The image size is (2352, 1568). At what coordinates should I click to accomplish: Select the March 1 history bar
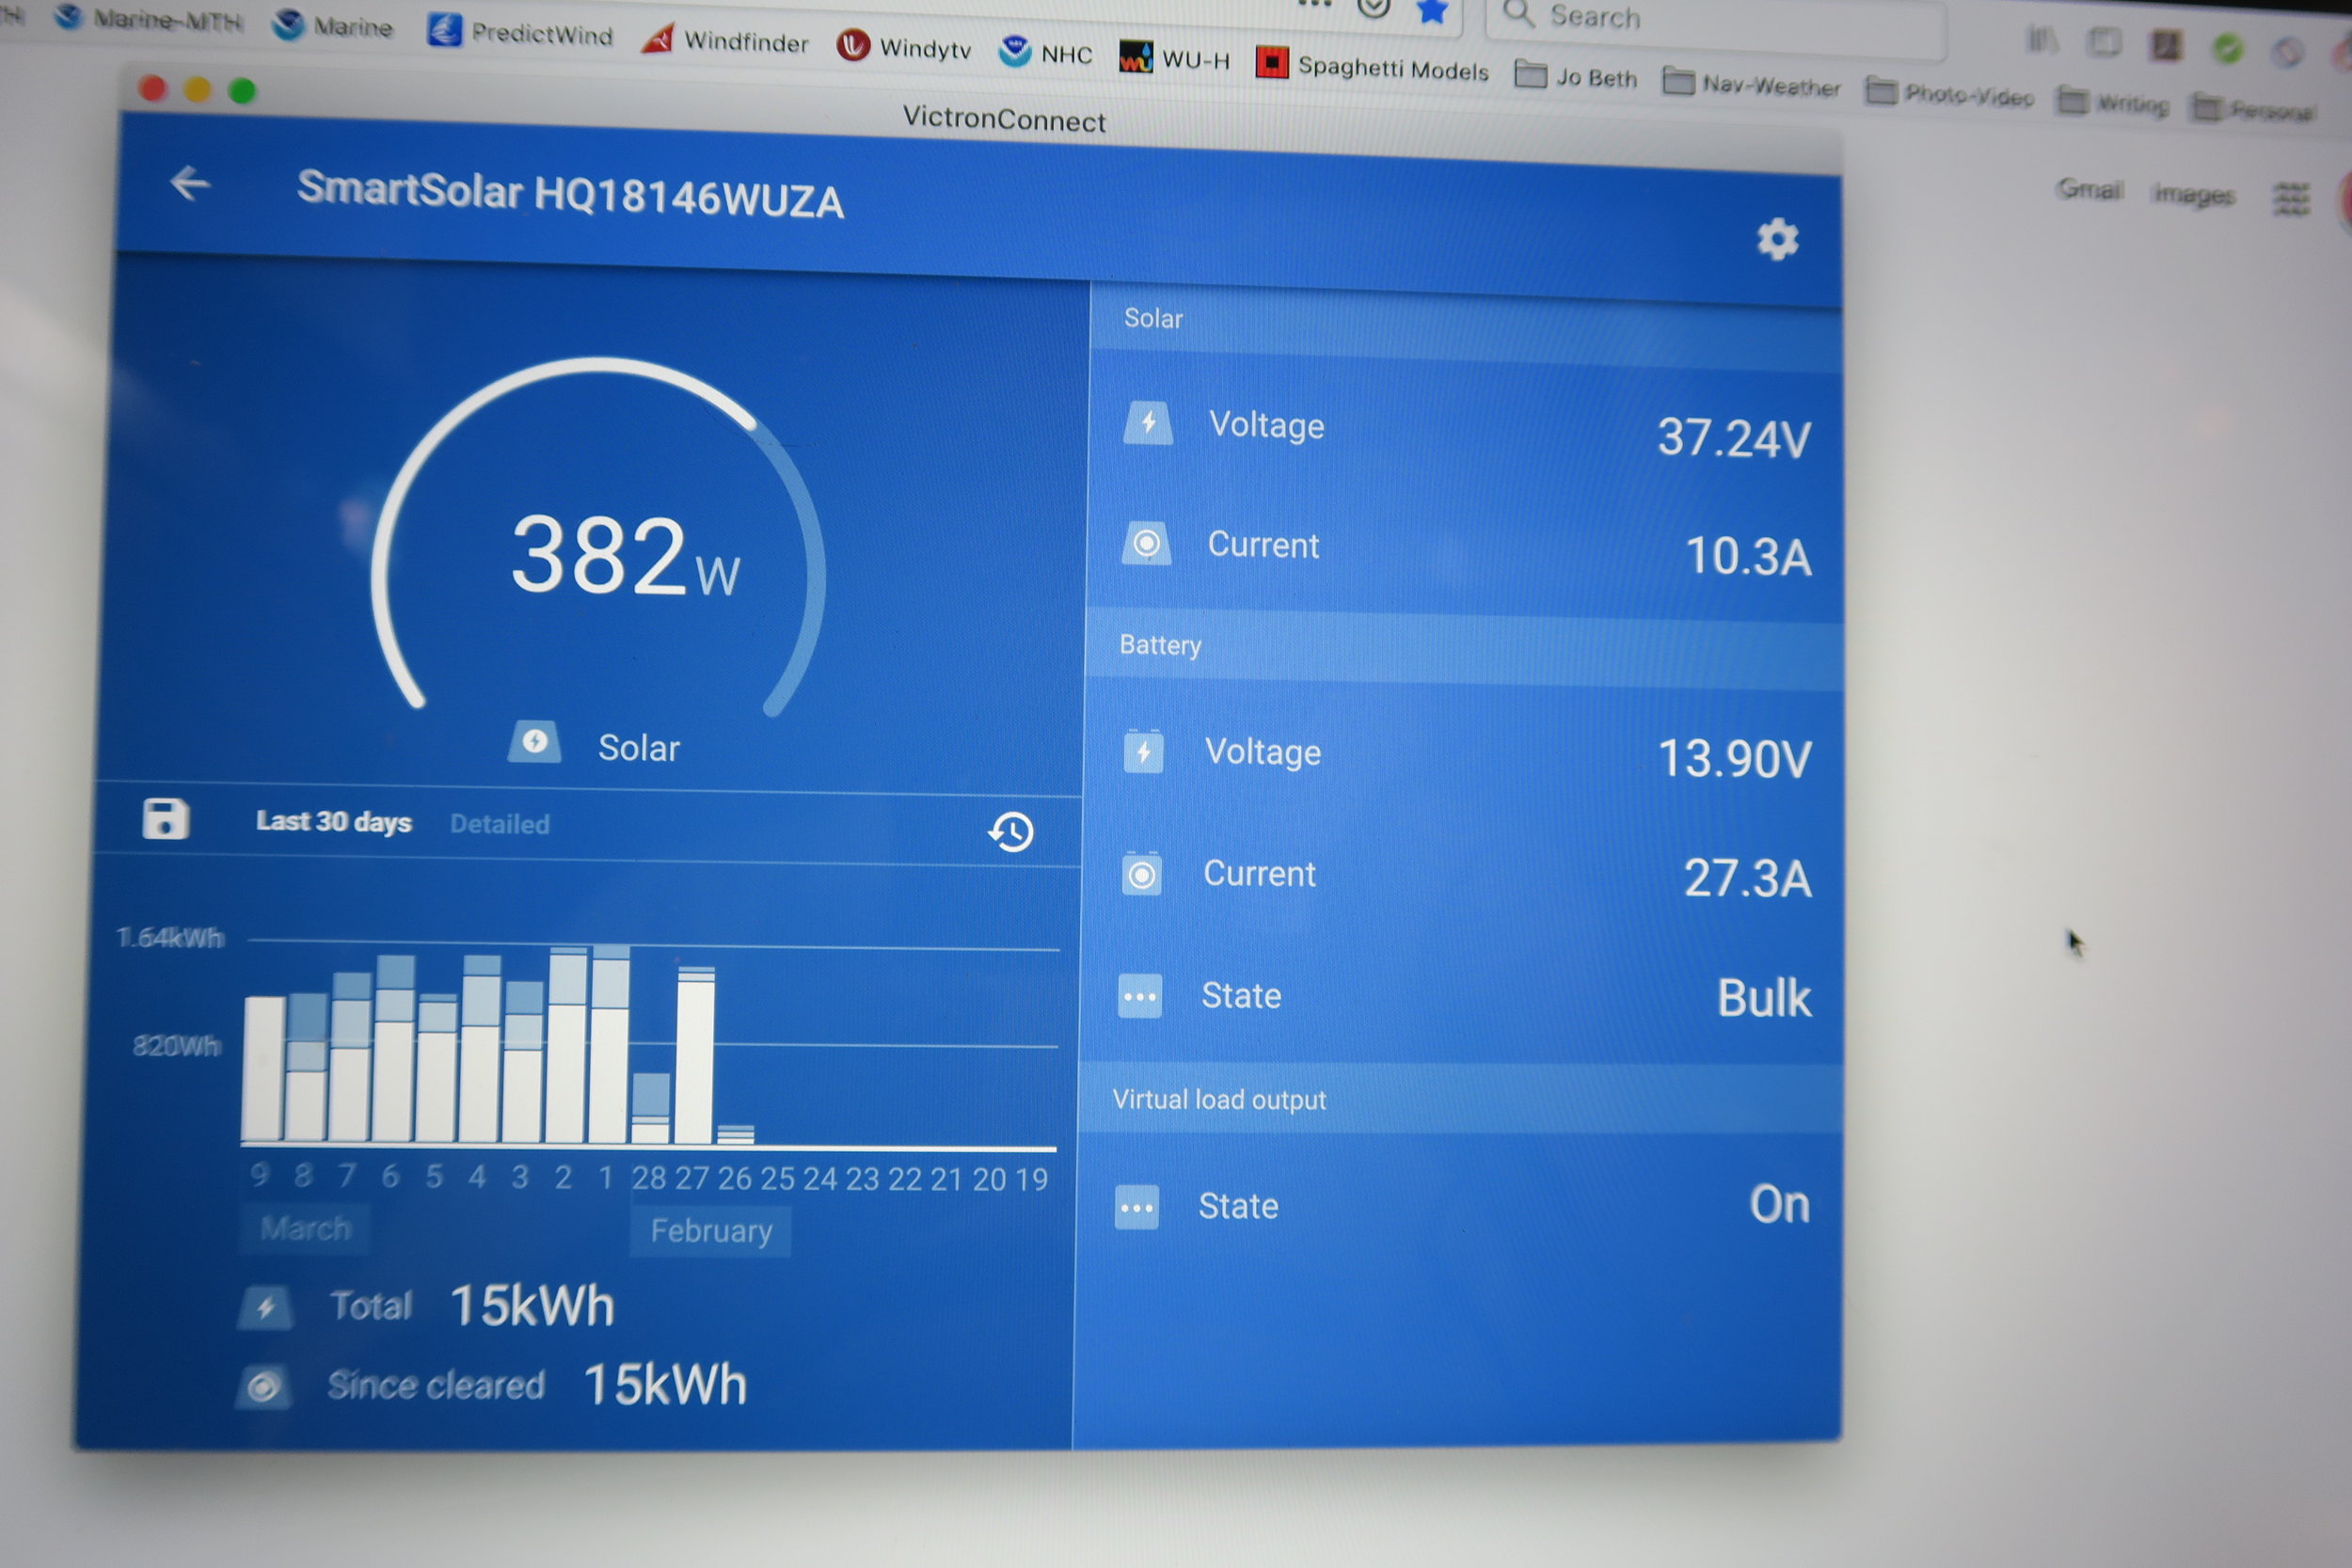(x=609, y=1044)
